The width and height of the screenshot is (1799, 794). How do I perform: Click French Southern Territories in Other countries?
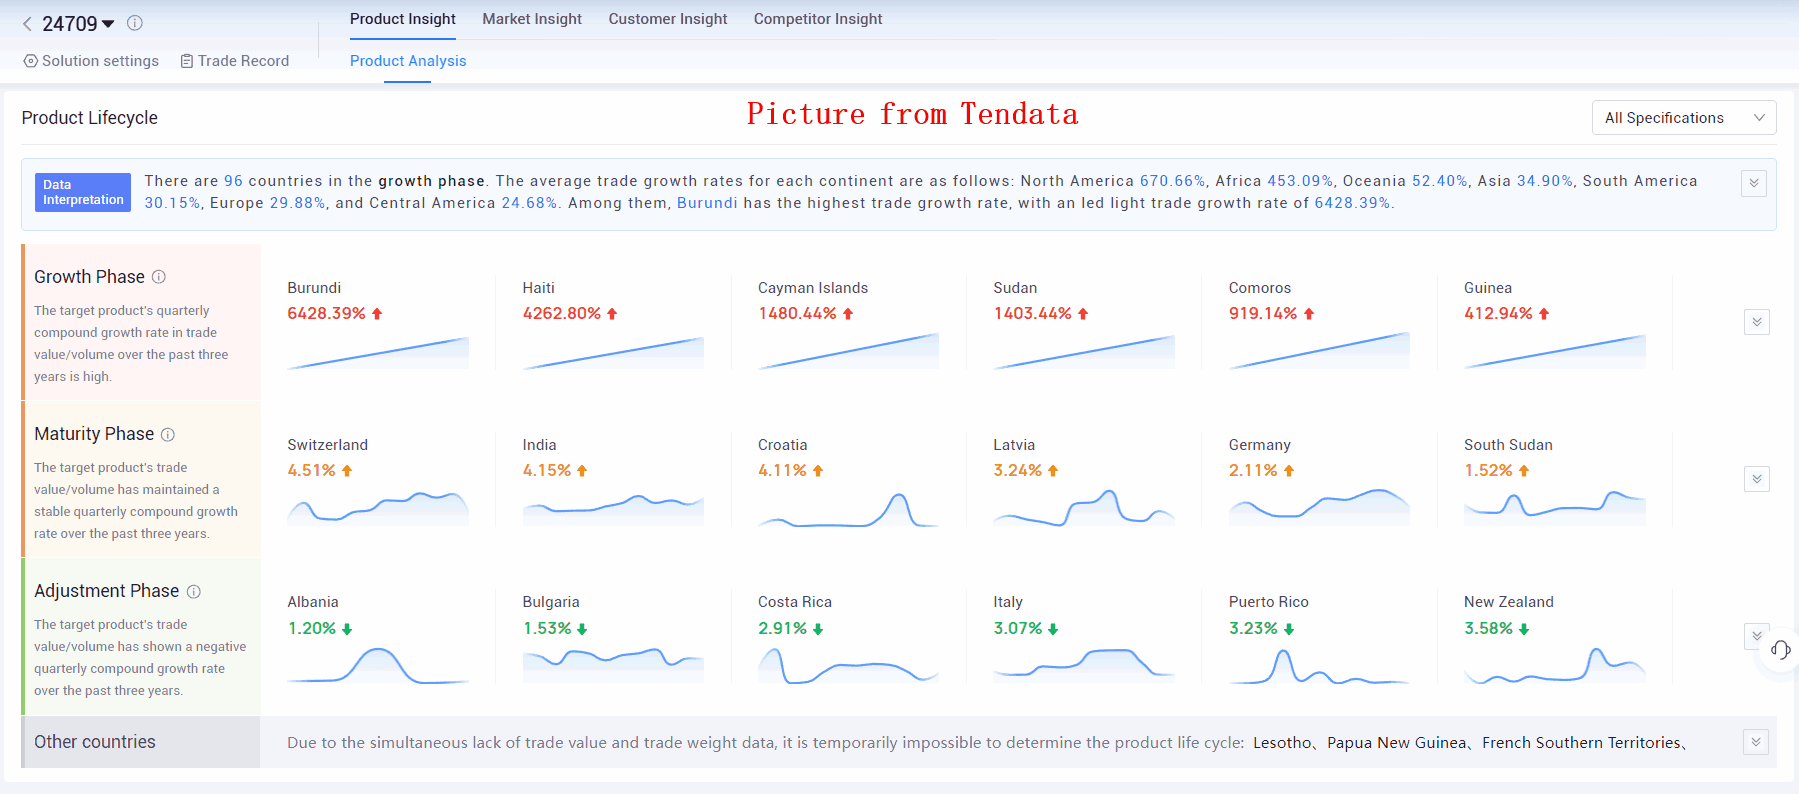1581,742
